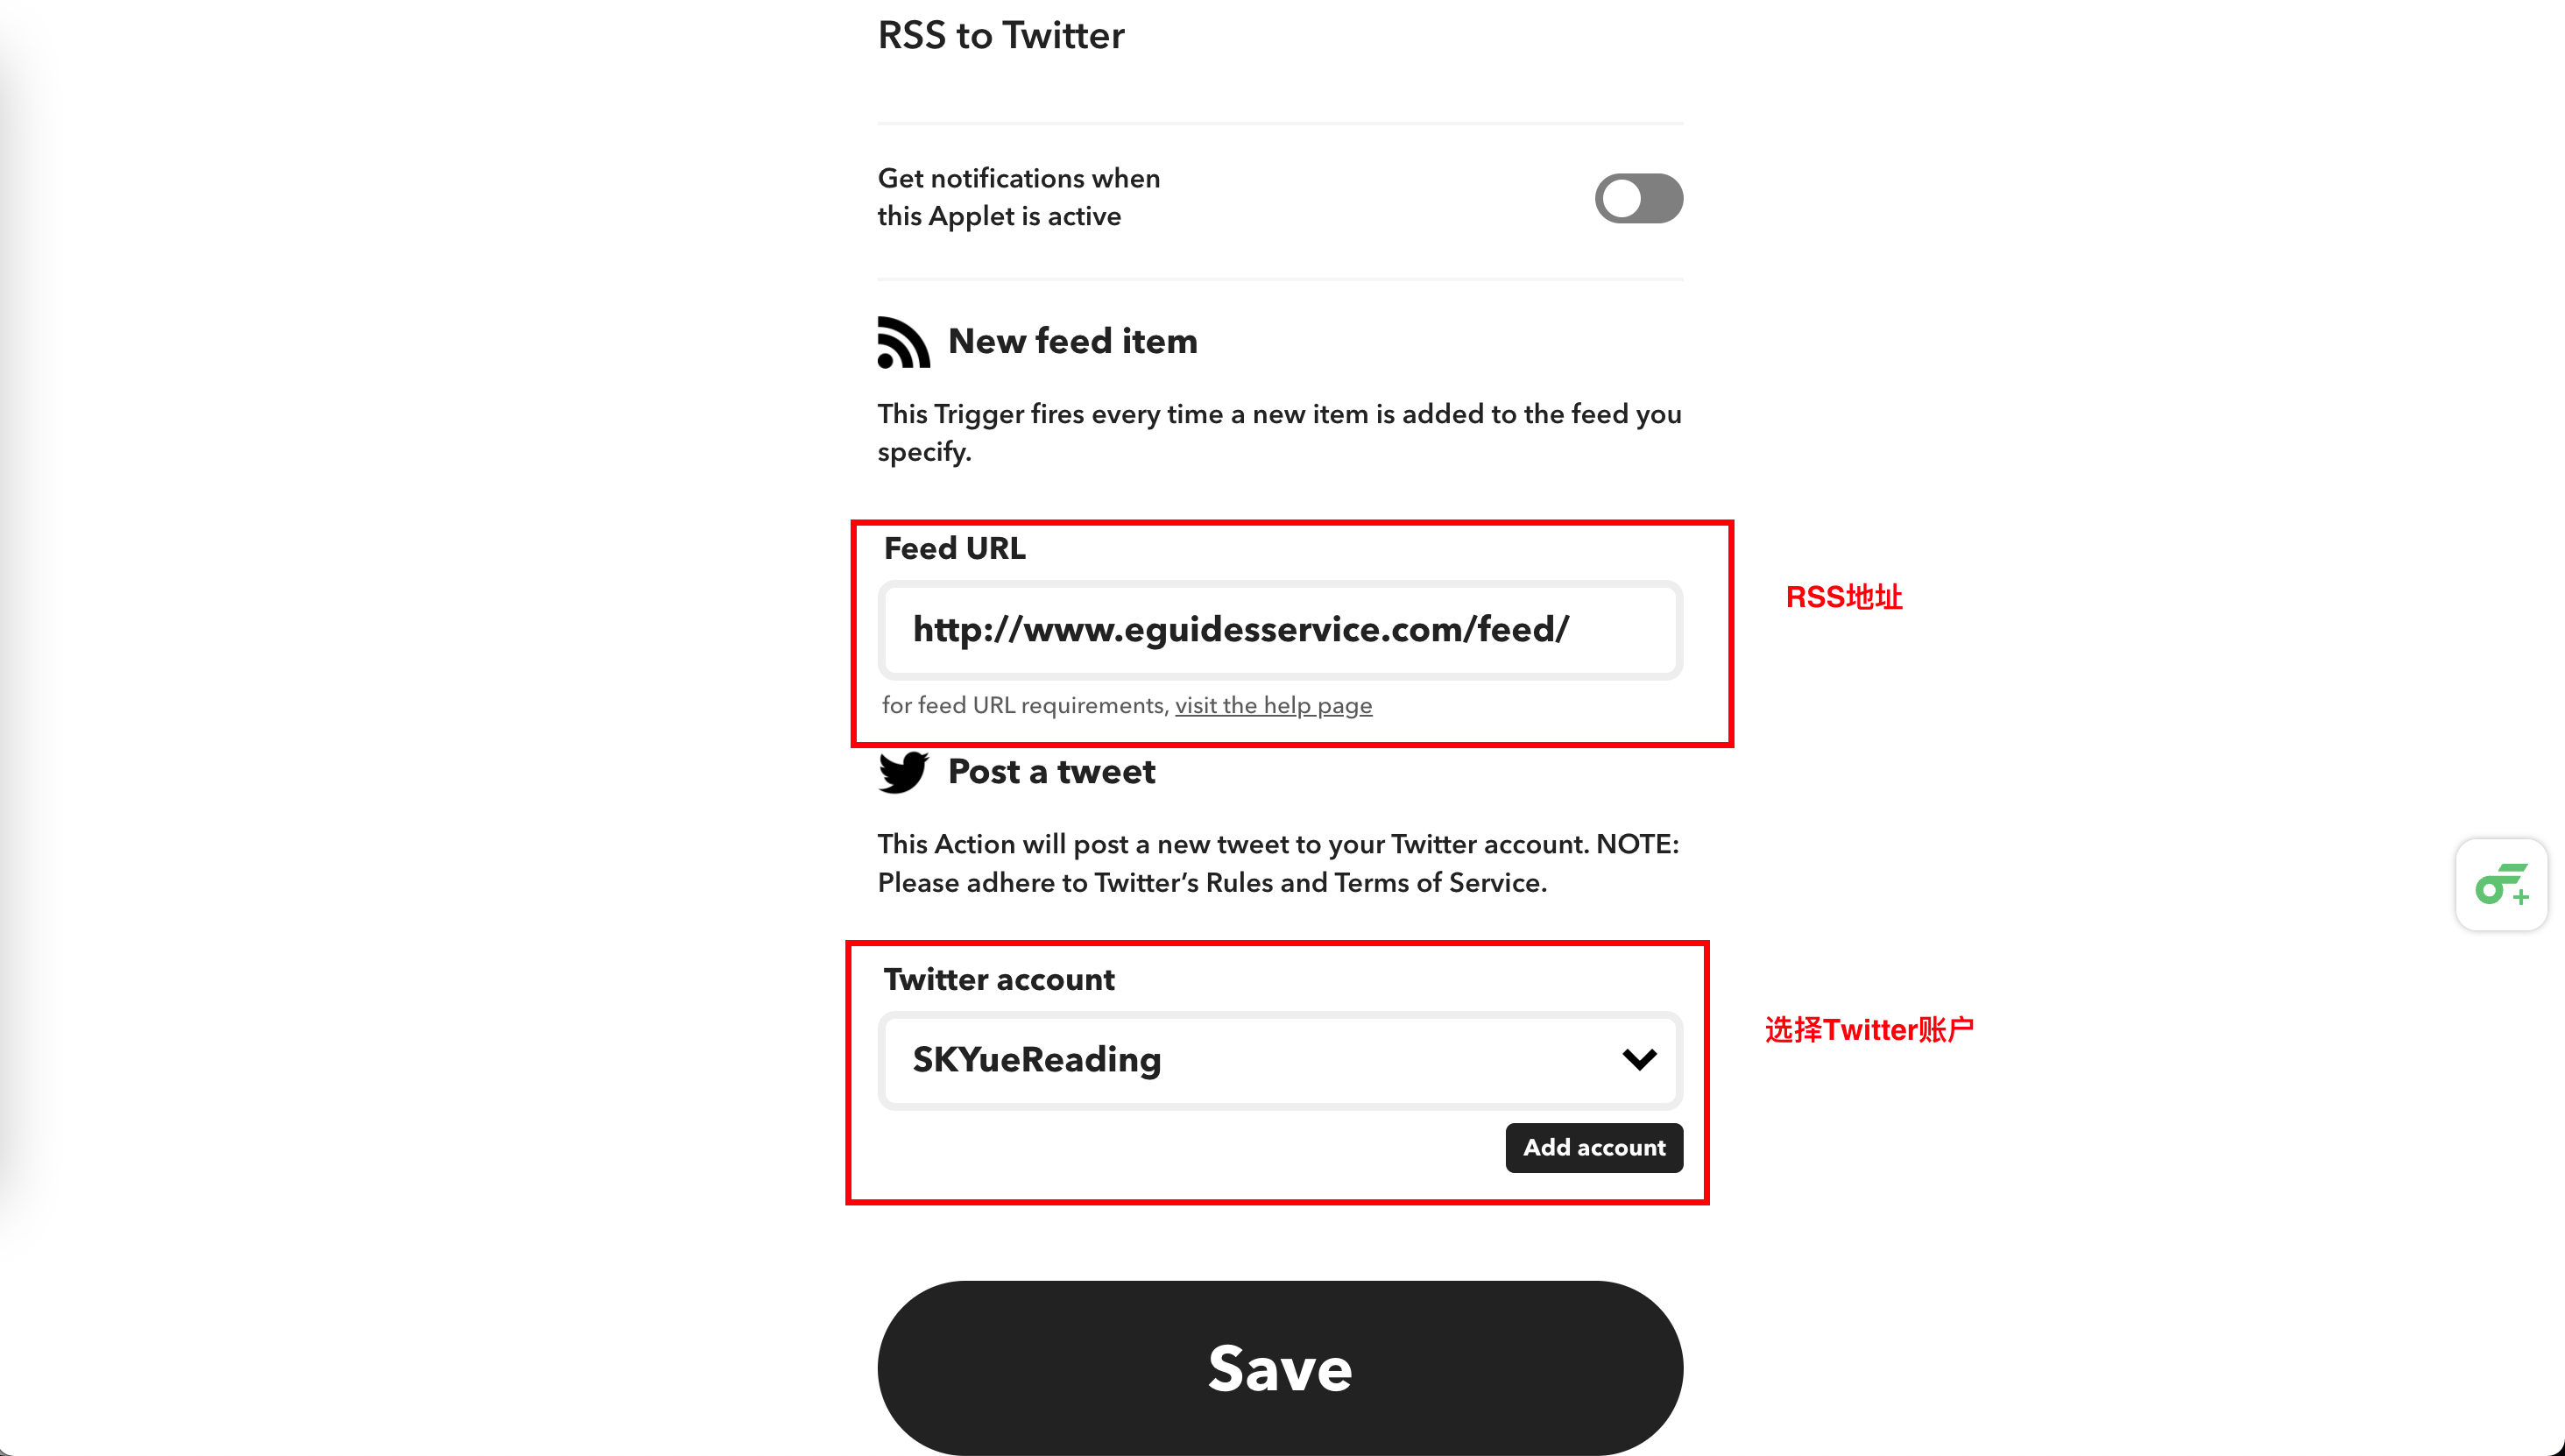Visit the help page link
Image resolution: width=2565 pixels, height=1456 pixels.
(1274, 705)
